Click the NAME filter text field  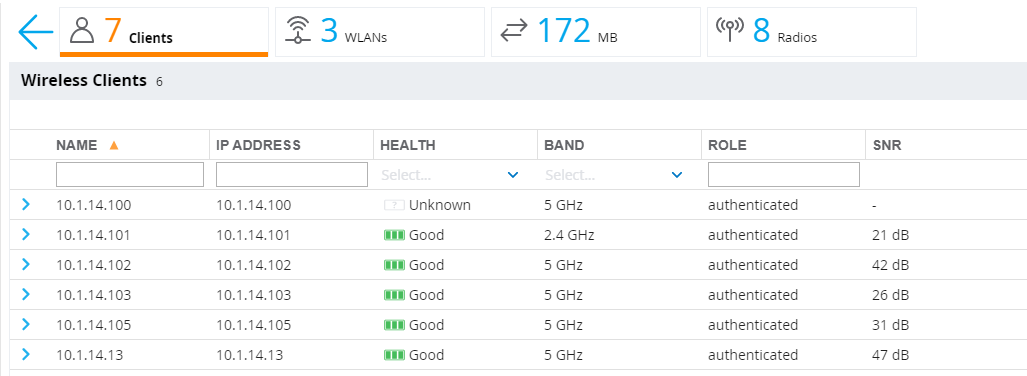[130, 175]
